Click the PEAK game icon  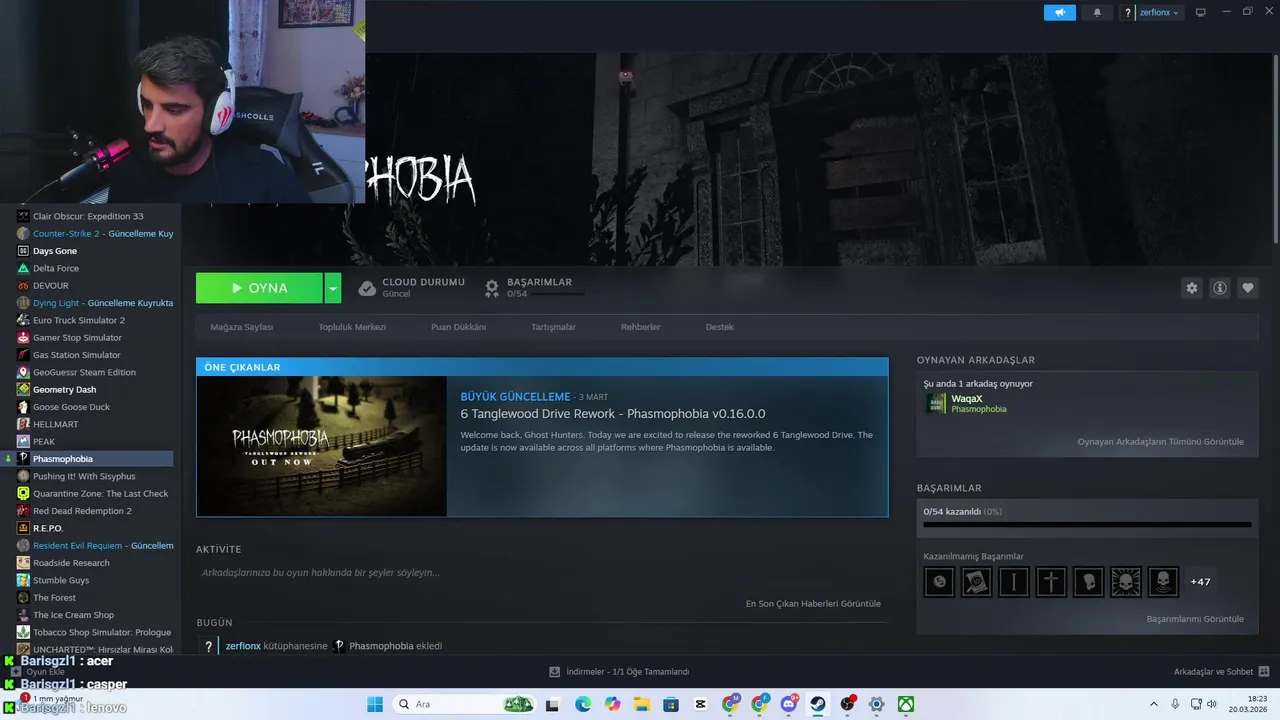[x=23, y=441]
